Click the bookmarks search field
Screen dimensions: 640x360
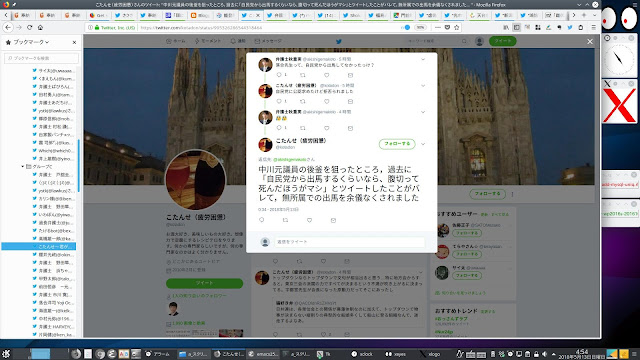[41, 58]
